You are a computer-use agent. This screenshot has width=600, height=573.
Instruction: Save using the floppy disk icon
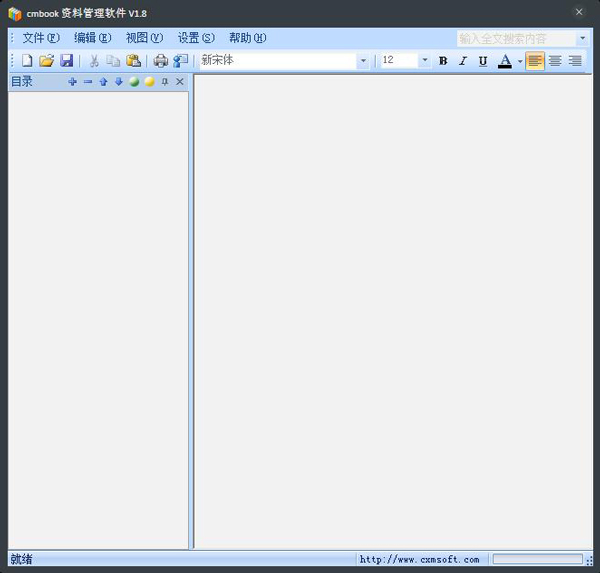(x=67, y=60)
